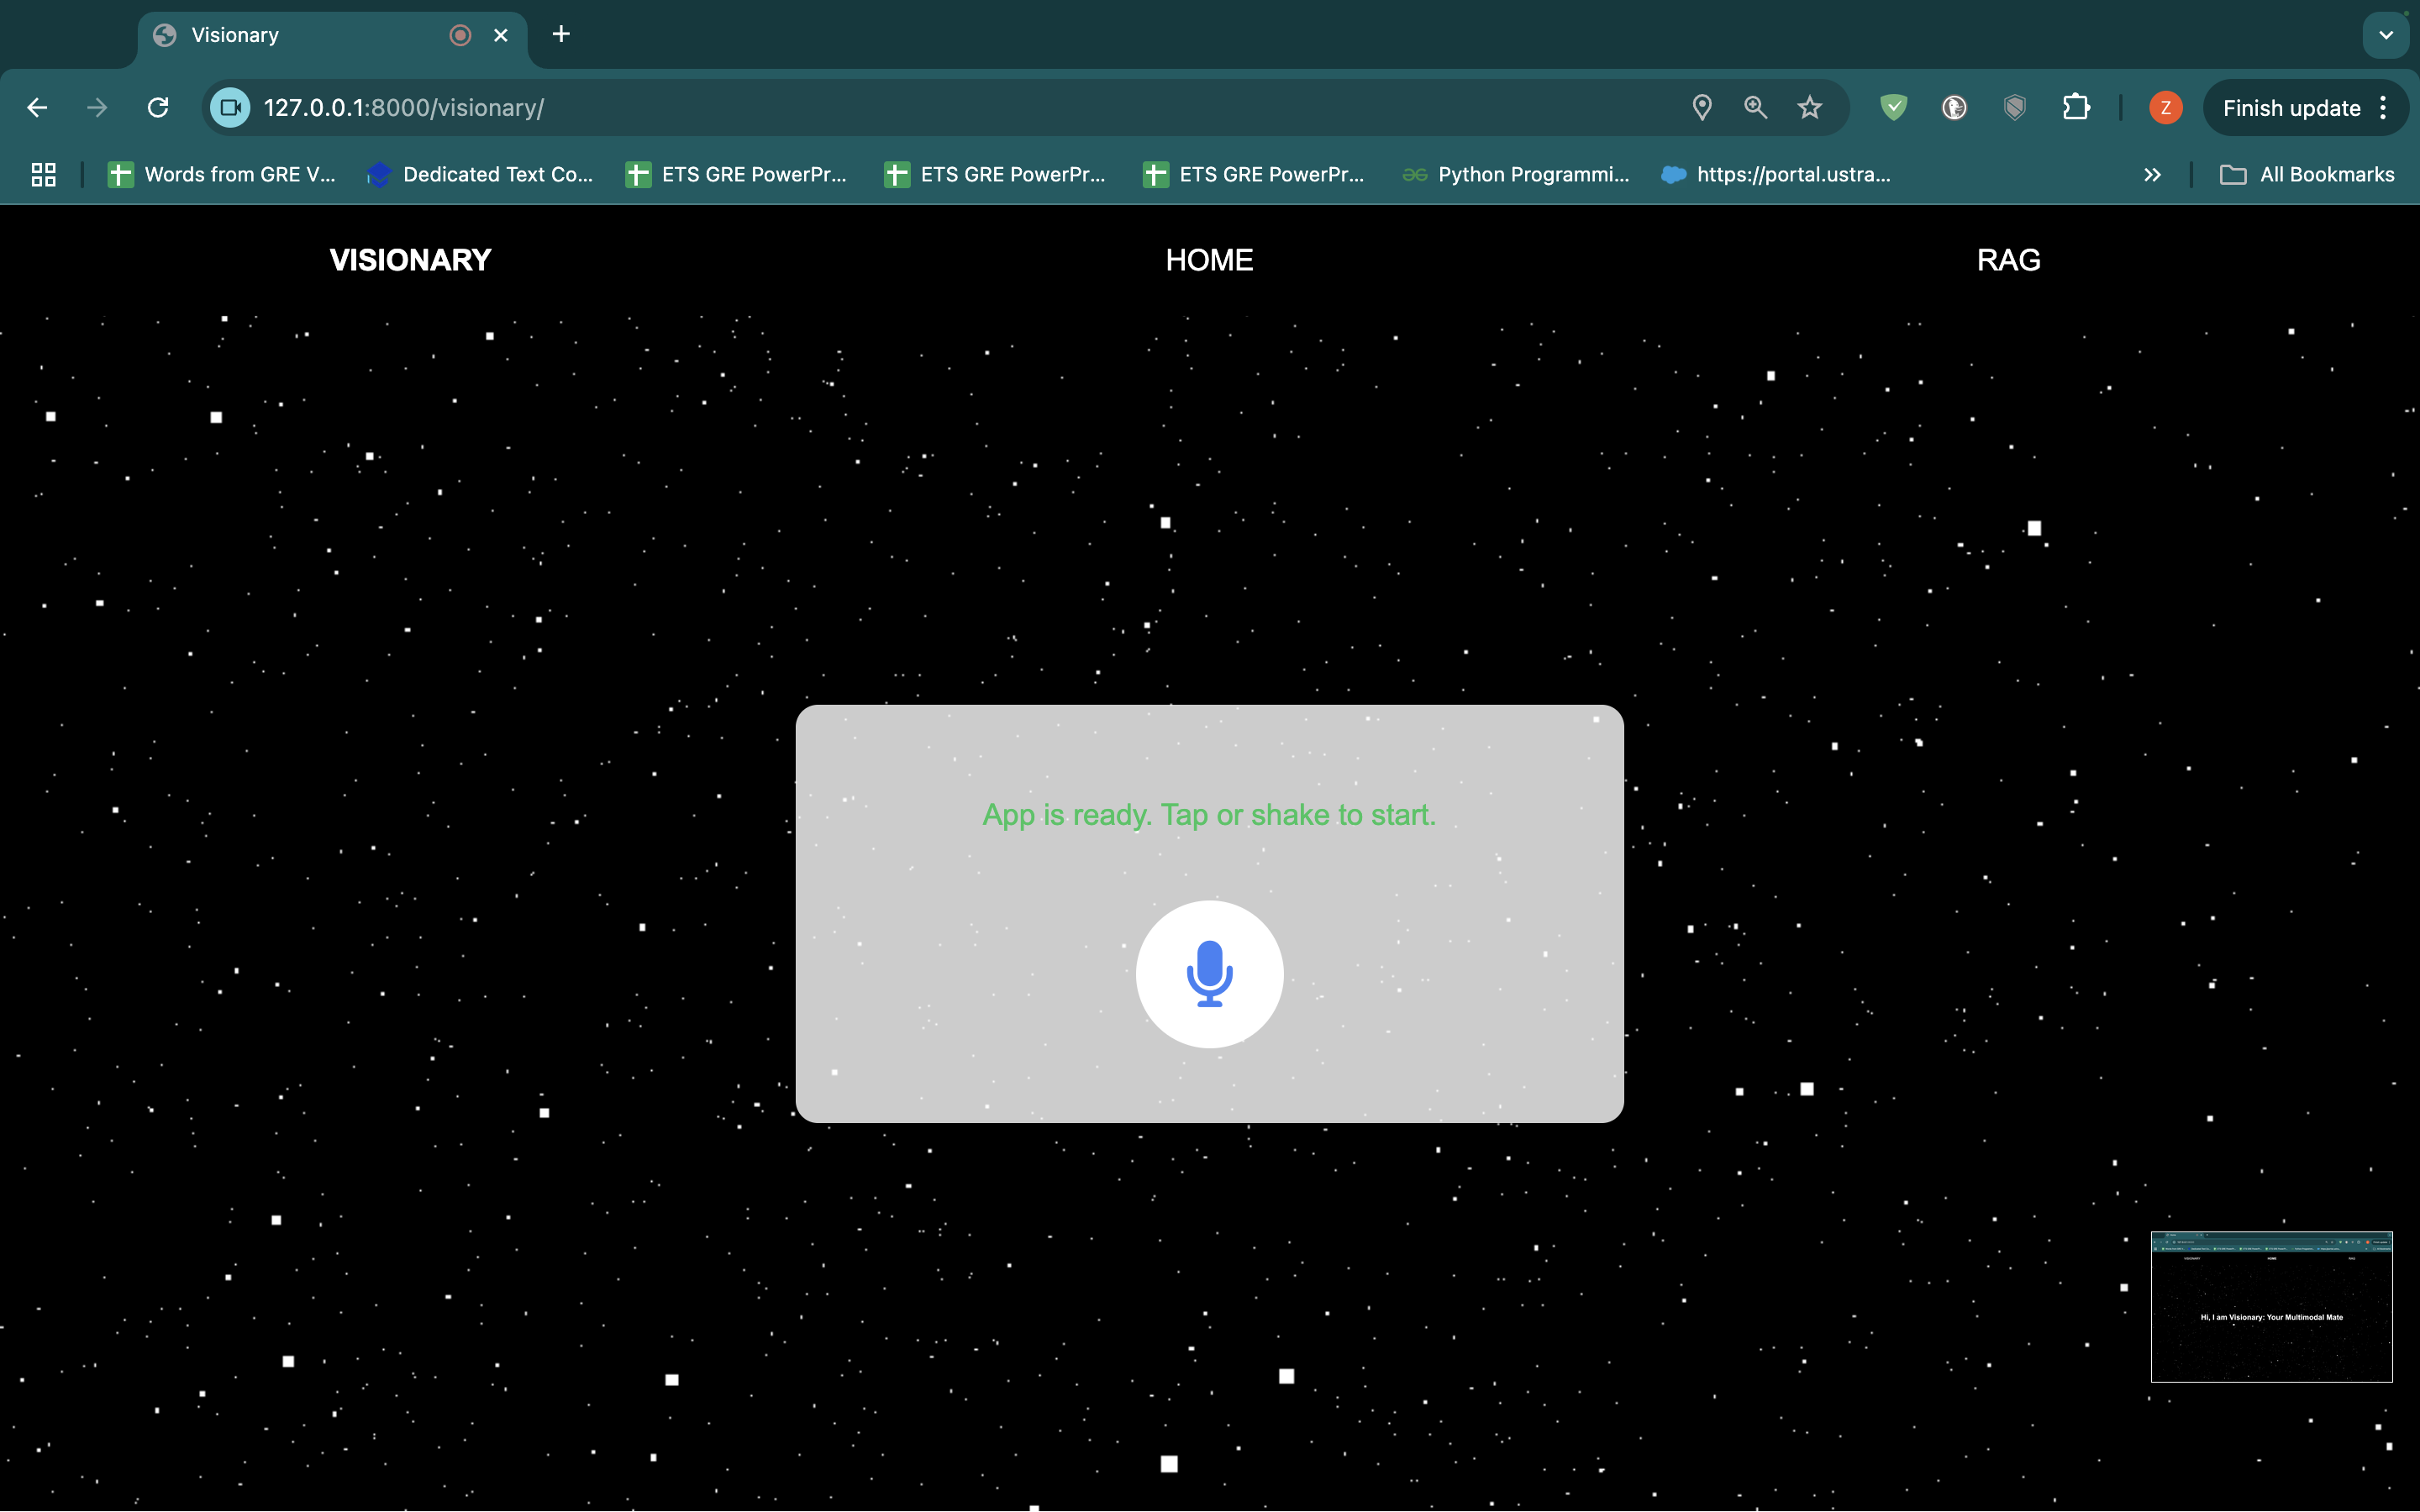Click the blue microphone button

point(1209,974)
